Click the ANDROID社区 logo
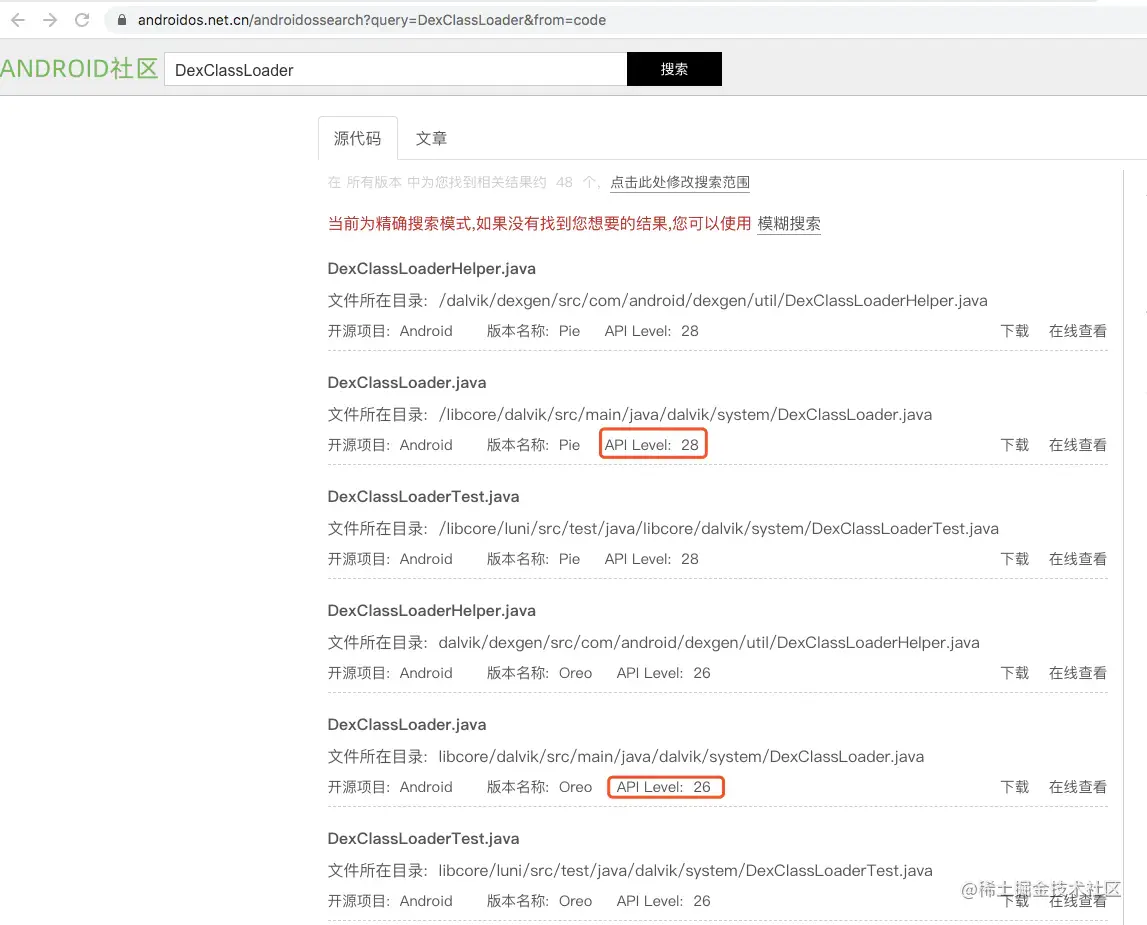This screenshot has width=1147, height=925. (x=79, y=69)
